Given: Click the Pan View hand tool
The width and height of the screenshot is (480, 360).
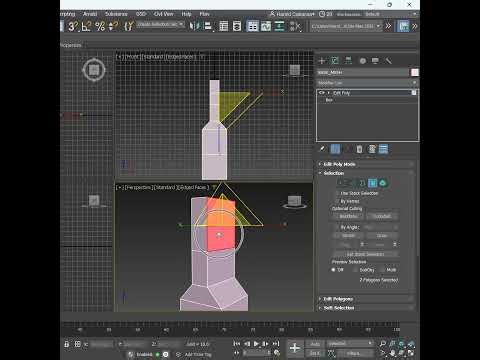Looking at the screenshot, I should click(x=393, y=353).
